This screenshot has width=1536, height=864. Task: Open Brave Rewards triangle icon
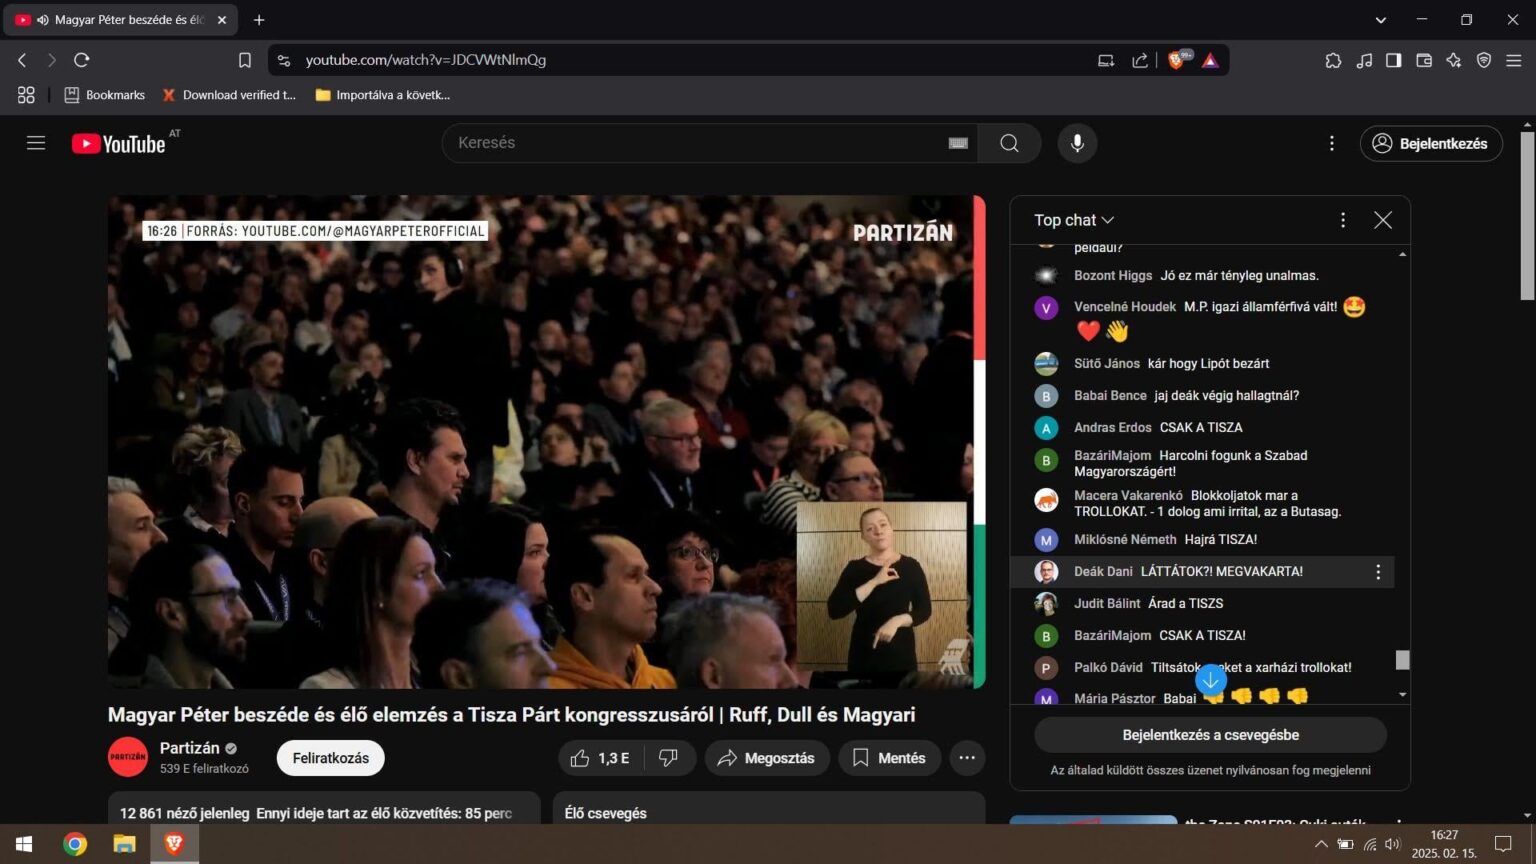tap(1210, 60)
